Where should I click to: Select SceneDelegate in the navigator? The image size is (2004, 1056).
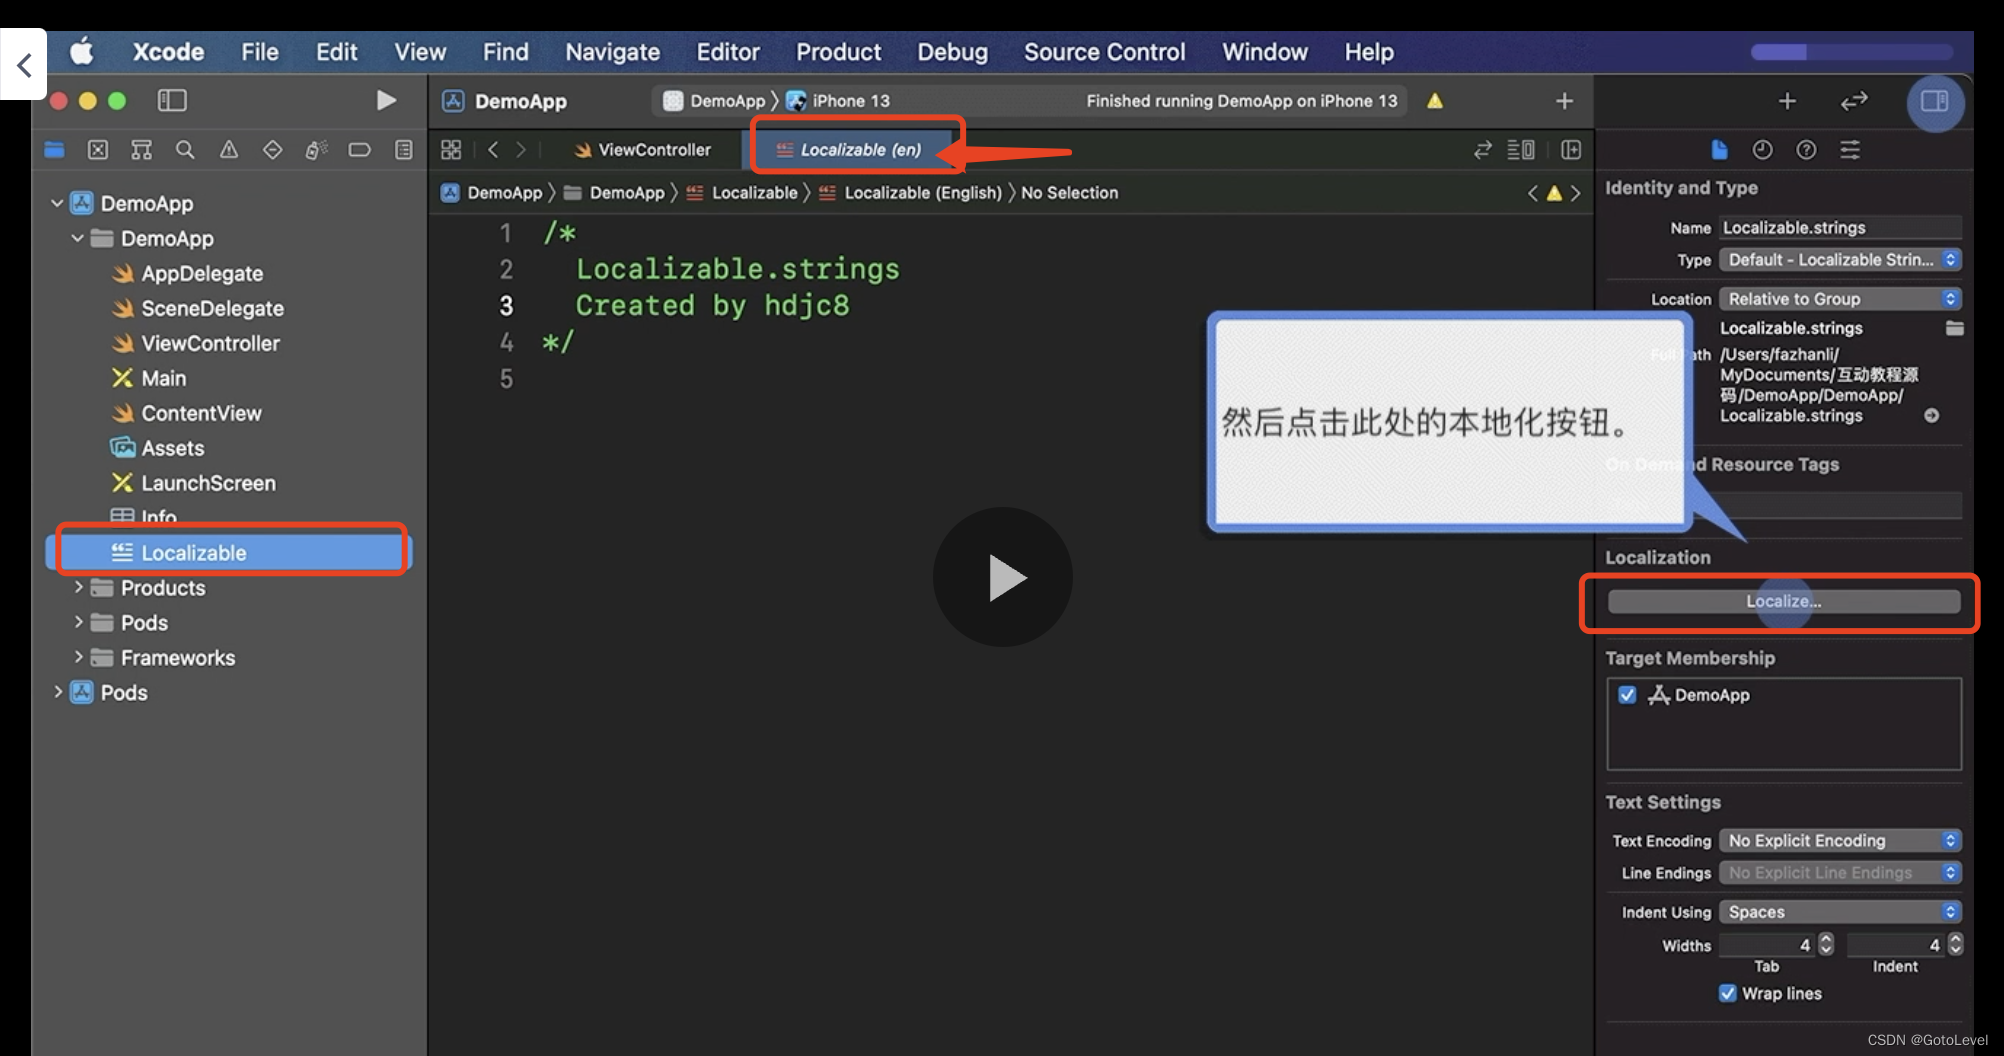tap(198, 308)
